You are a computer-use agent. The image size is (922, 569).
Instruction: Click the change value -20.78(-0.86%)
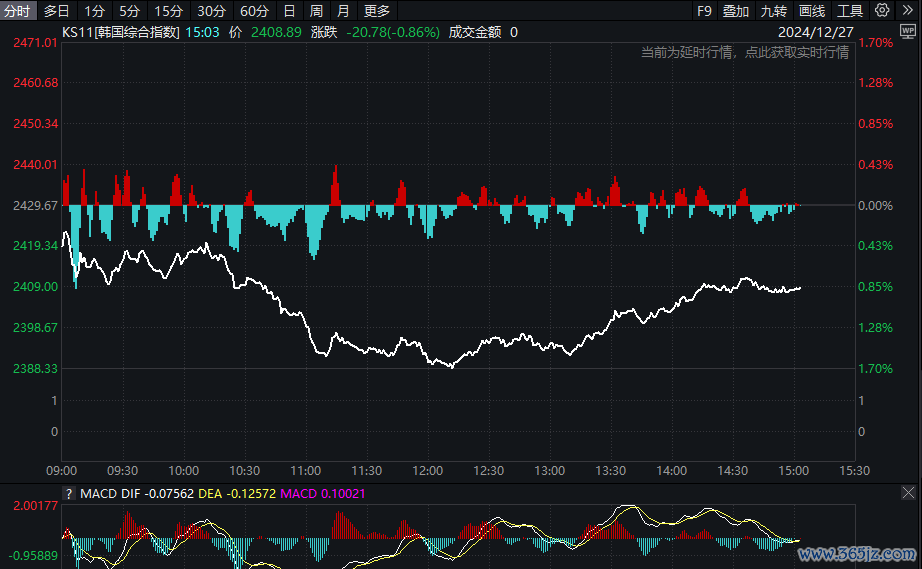[393, 32]
